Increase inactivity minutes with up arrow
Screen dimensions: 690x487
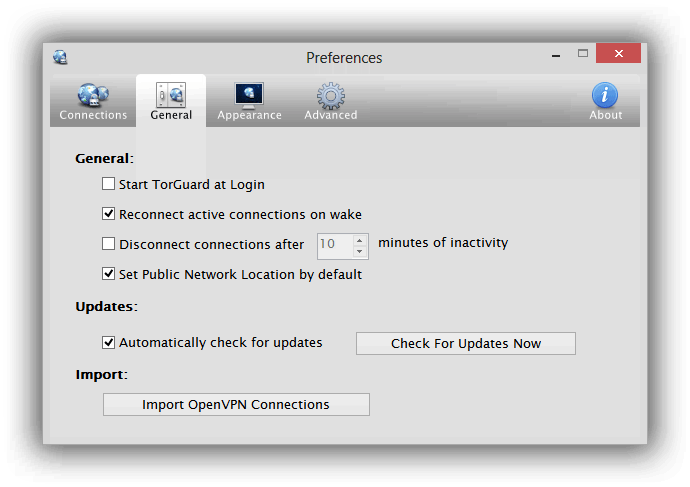pyautogui.click(x=360, y=241)
